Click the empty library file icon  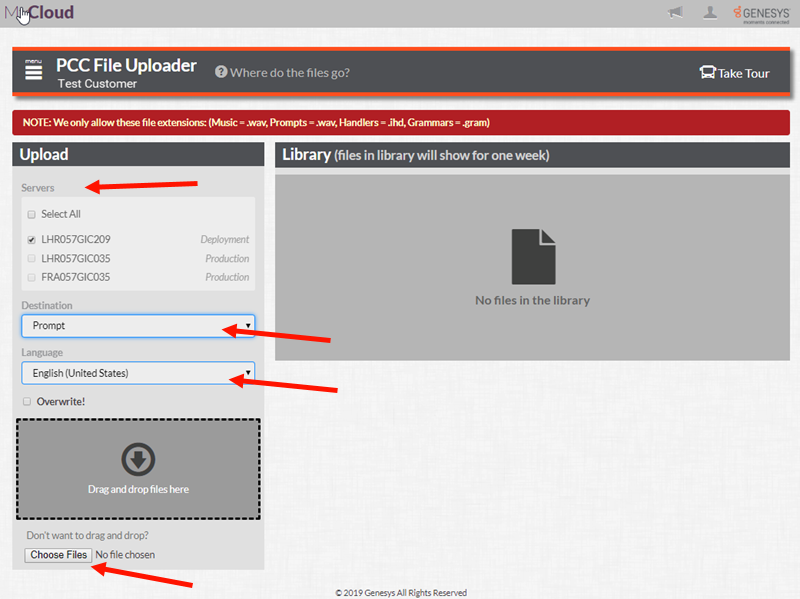(x=533, y=257)
